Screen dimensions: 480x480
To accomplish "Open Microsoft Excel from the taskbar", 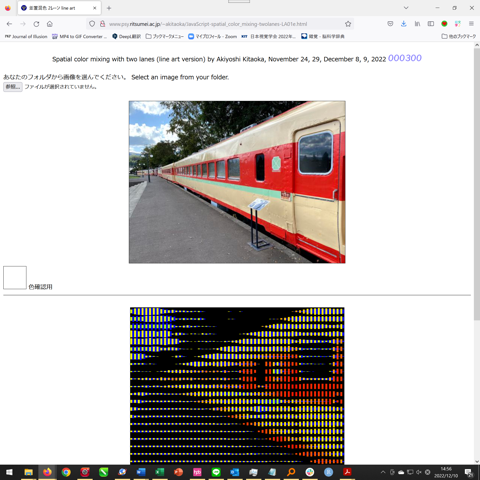I will (x=160, y=472).
